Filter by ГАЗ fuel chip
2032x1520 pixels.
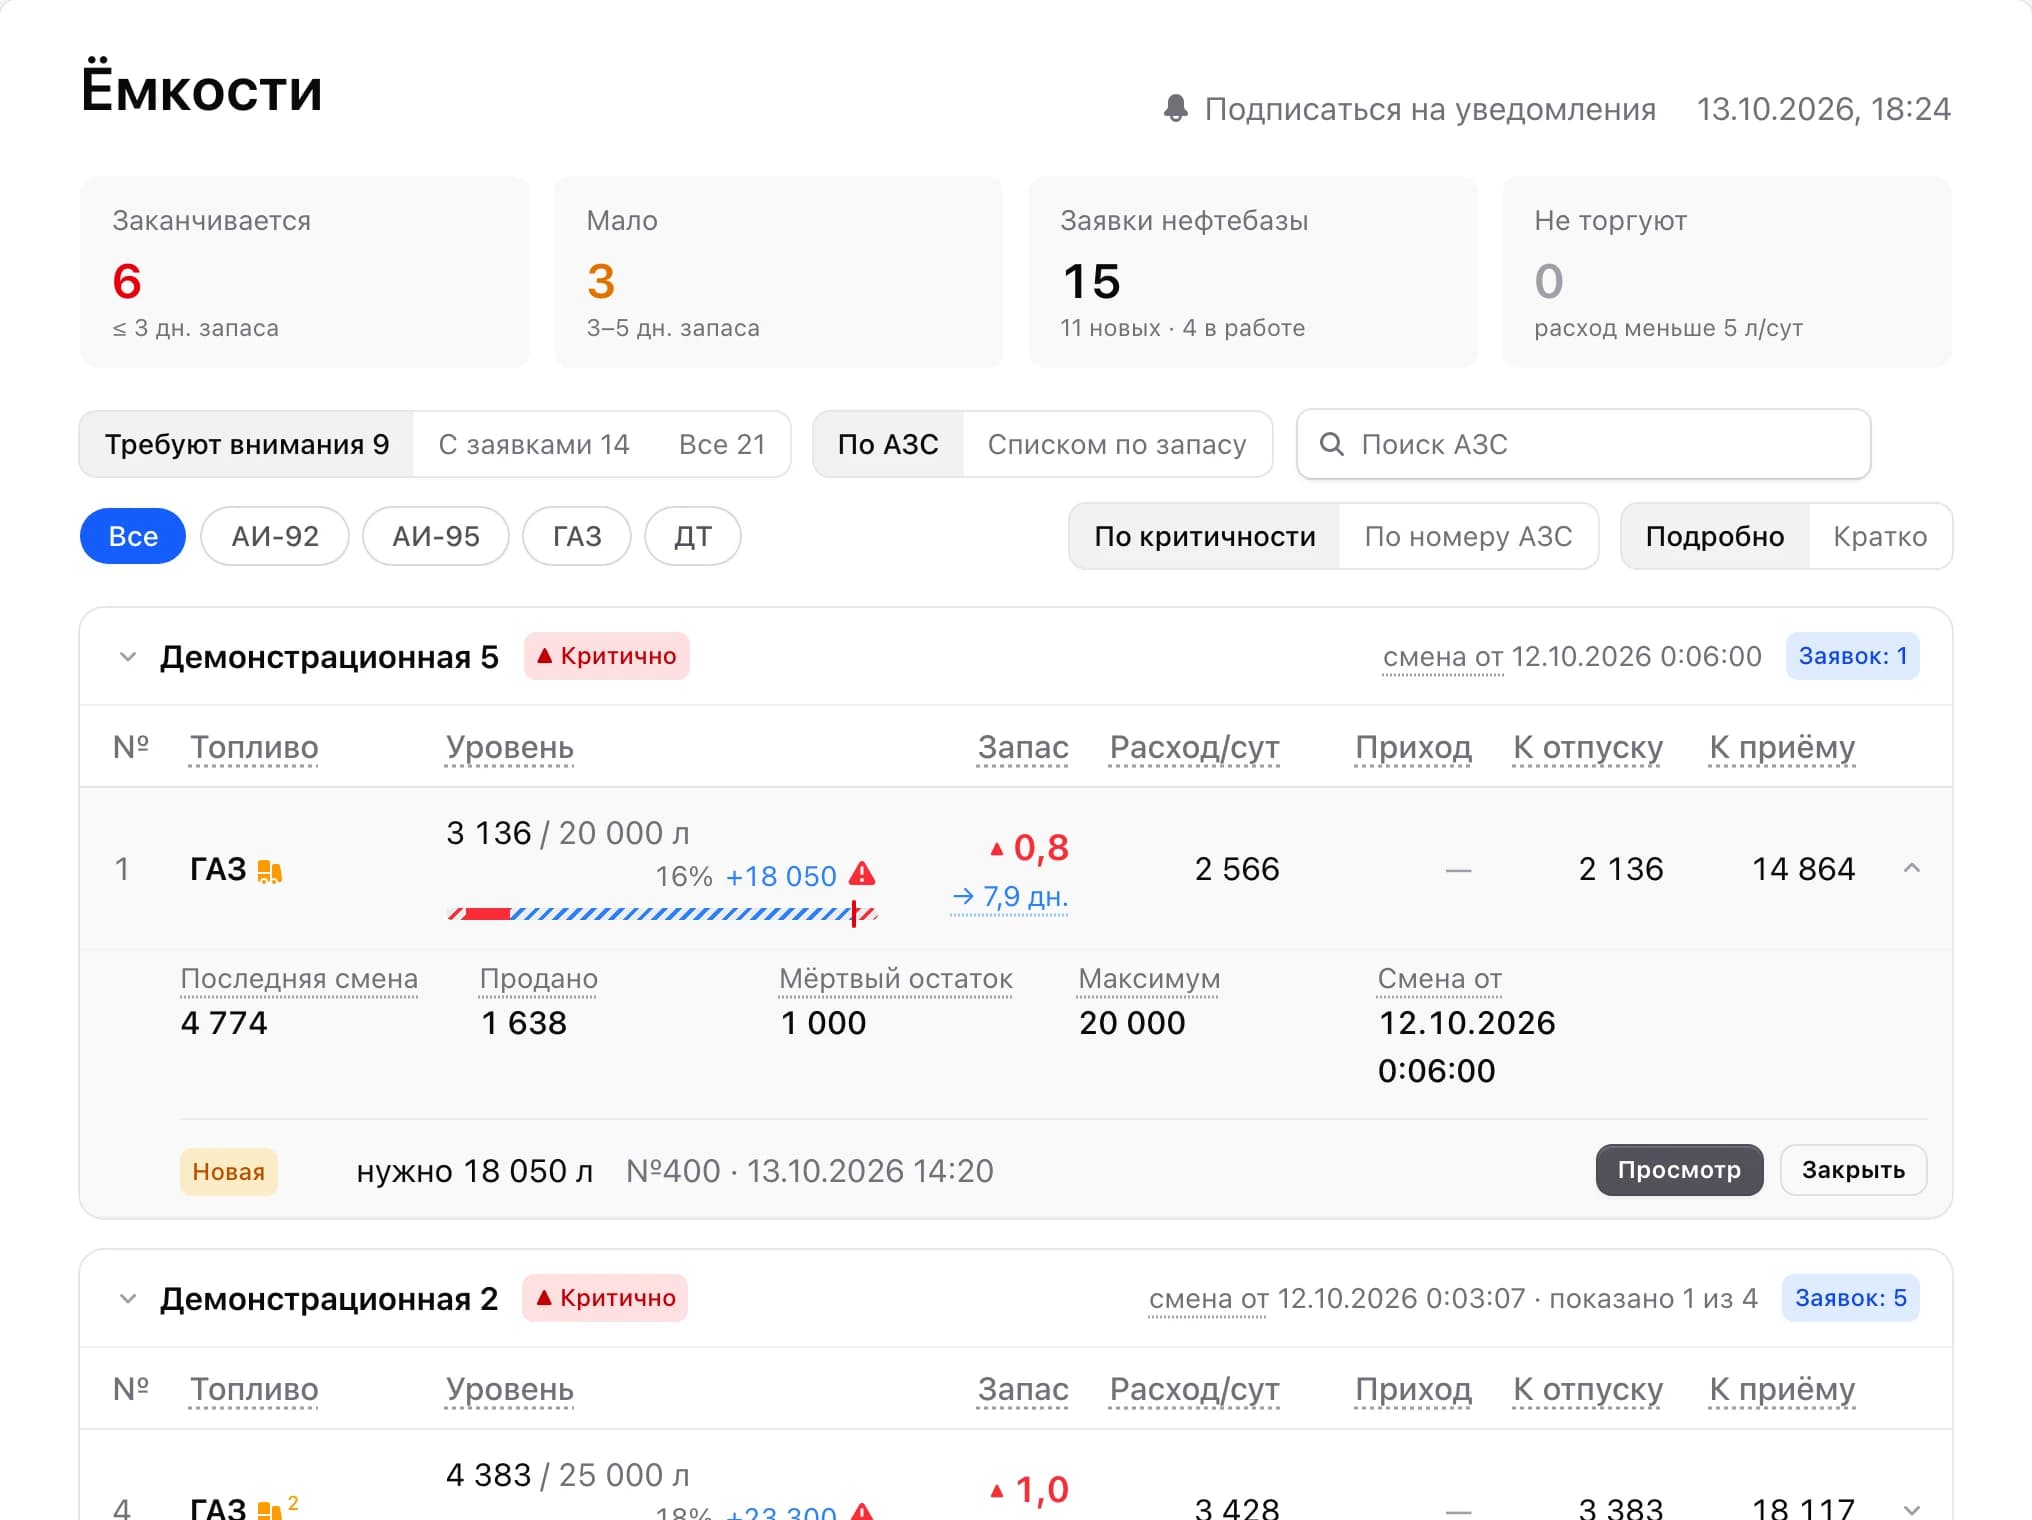point(577,536)
